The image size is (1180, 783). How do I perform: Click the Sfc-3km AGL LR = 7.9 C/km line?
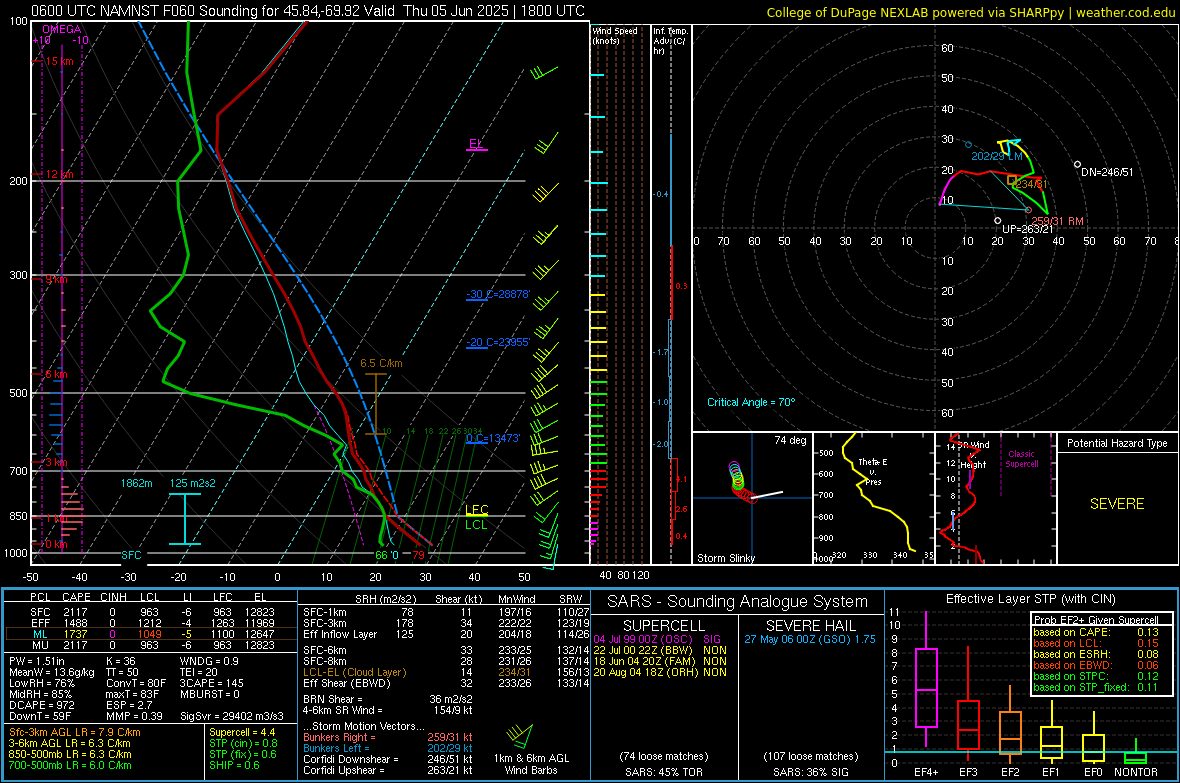point(75,733)
